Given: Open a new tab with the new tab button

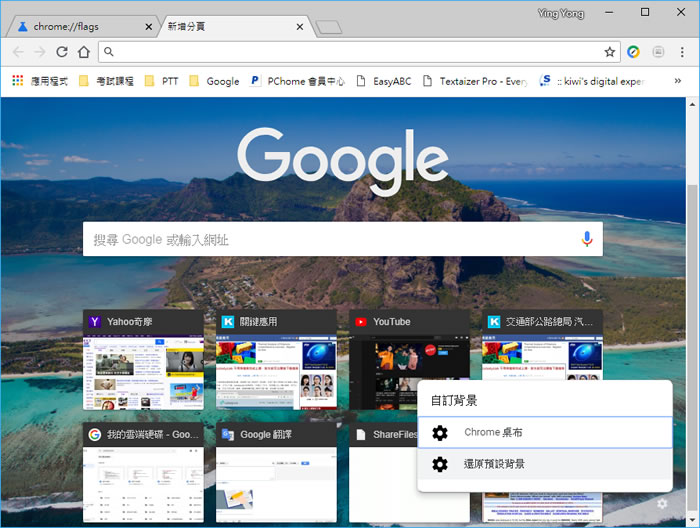Looking at the screenshot, I should tap(328, 26).
